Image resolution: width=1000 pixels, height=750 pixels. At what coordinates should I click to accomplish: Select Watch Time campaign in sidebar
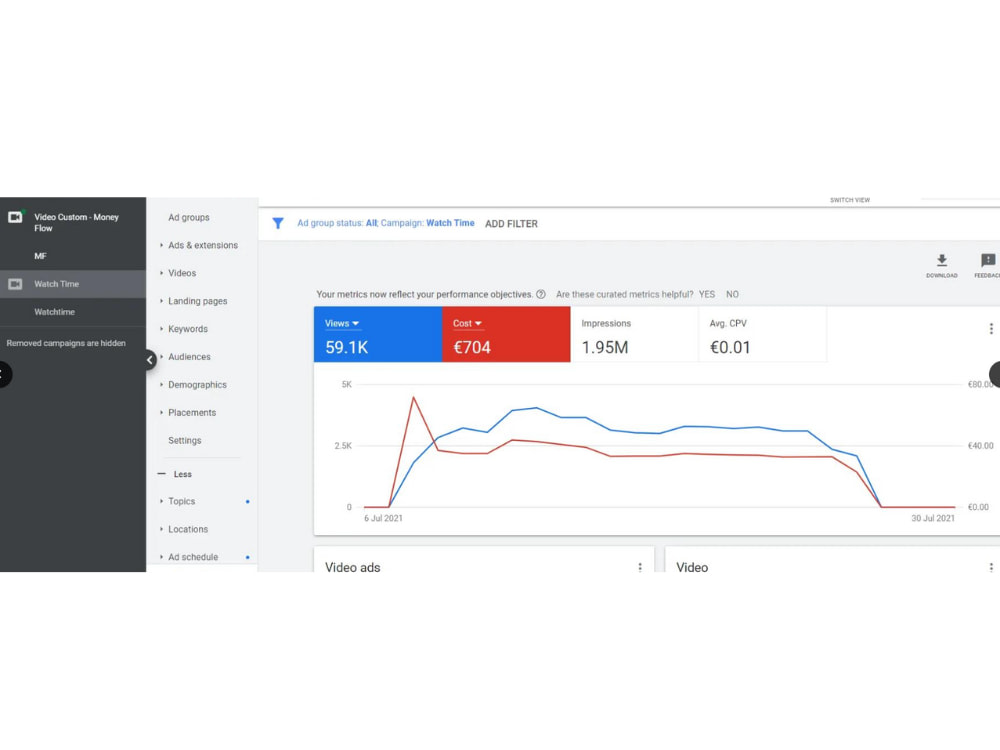click(57, 284)
